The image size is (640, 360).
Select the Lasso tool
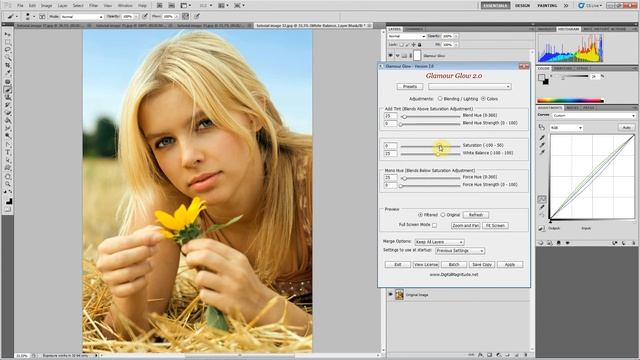click(x=8, y=50)
